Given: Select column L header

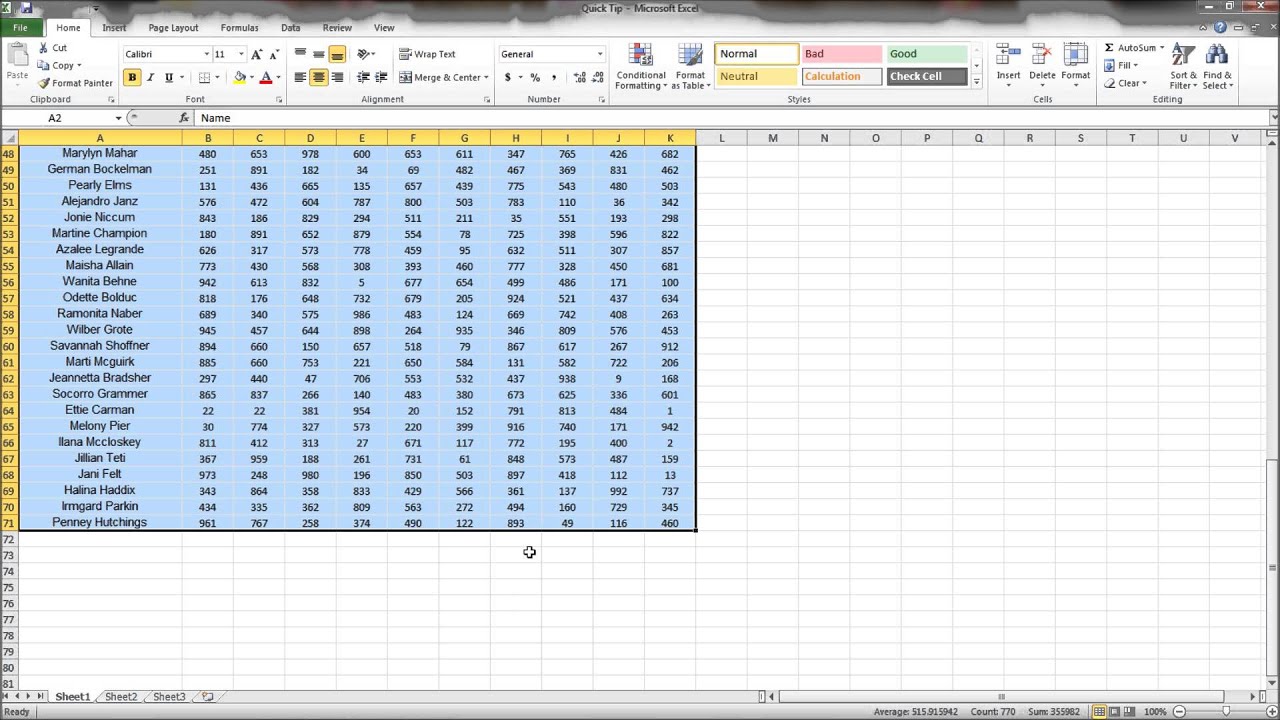Looking at the screenshot, I should click(x=721, y=138).
